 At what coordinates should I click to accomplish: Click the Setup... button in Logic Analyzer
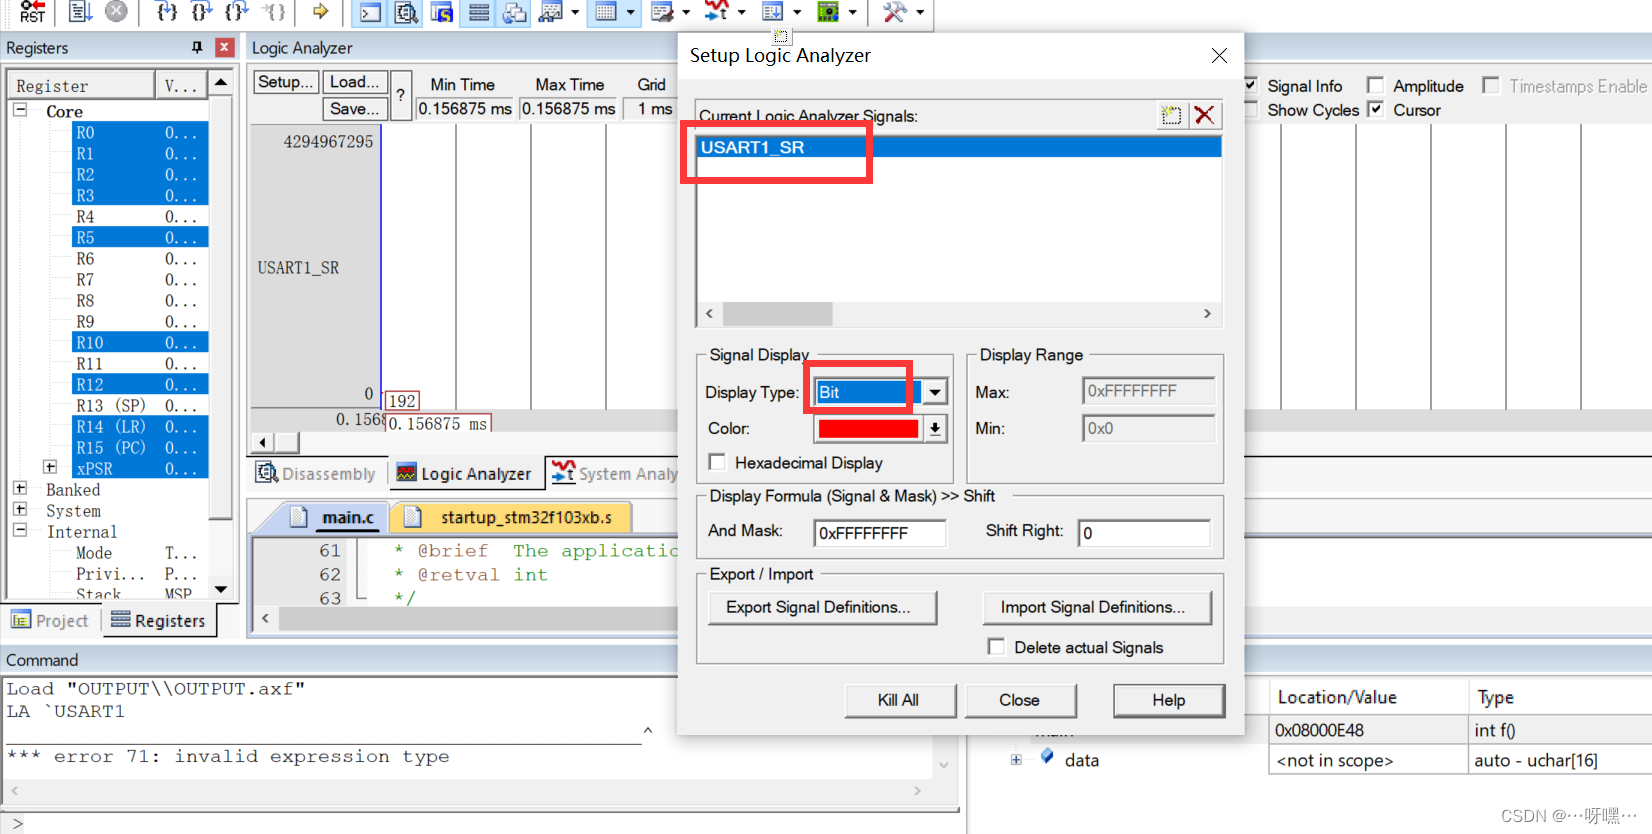(x=286, y=82)
